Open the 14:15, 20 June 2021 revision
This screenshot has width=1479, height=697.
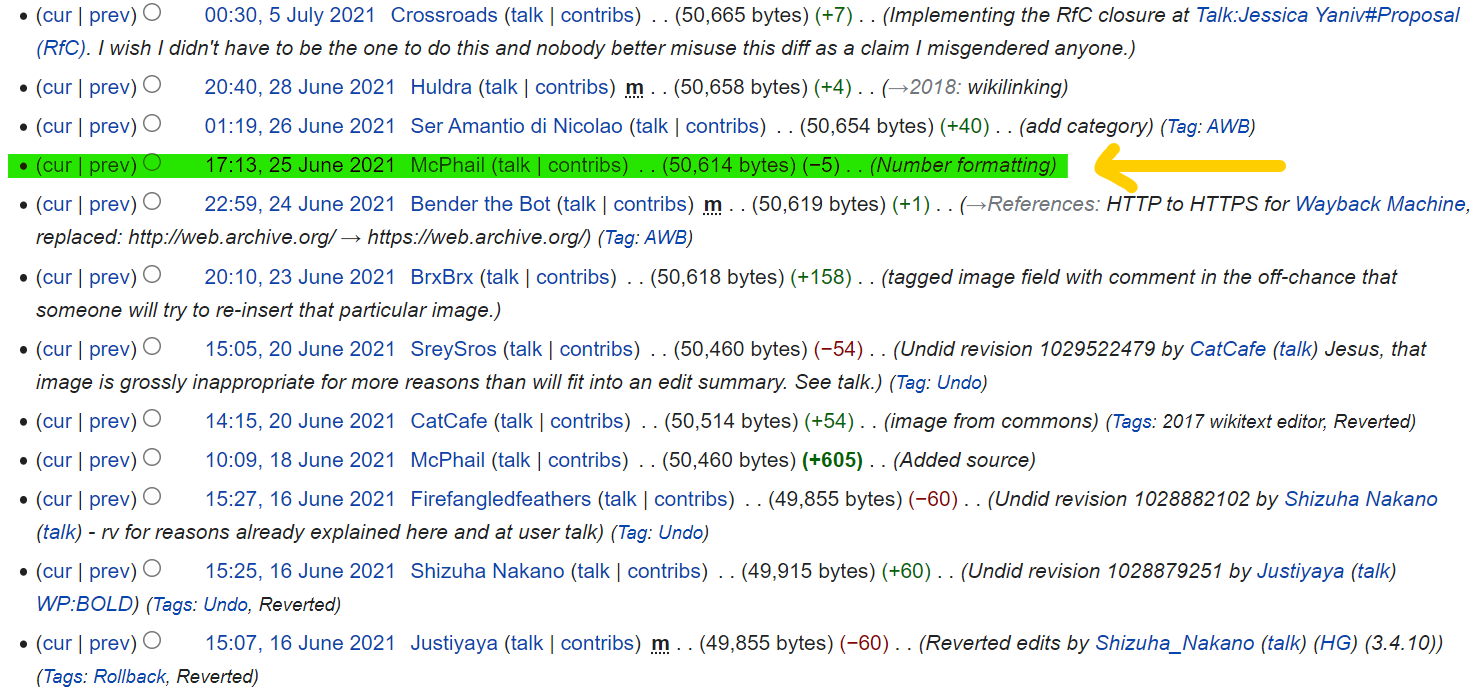coord(300,422)
